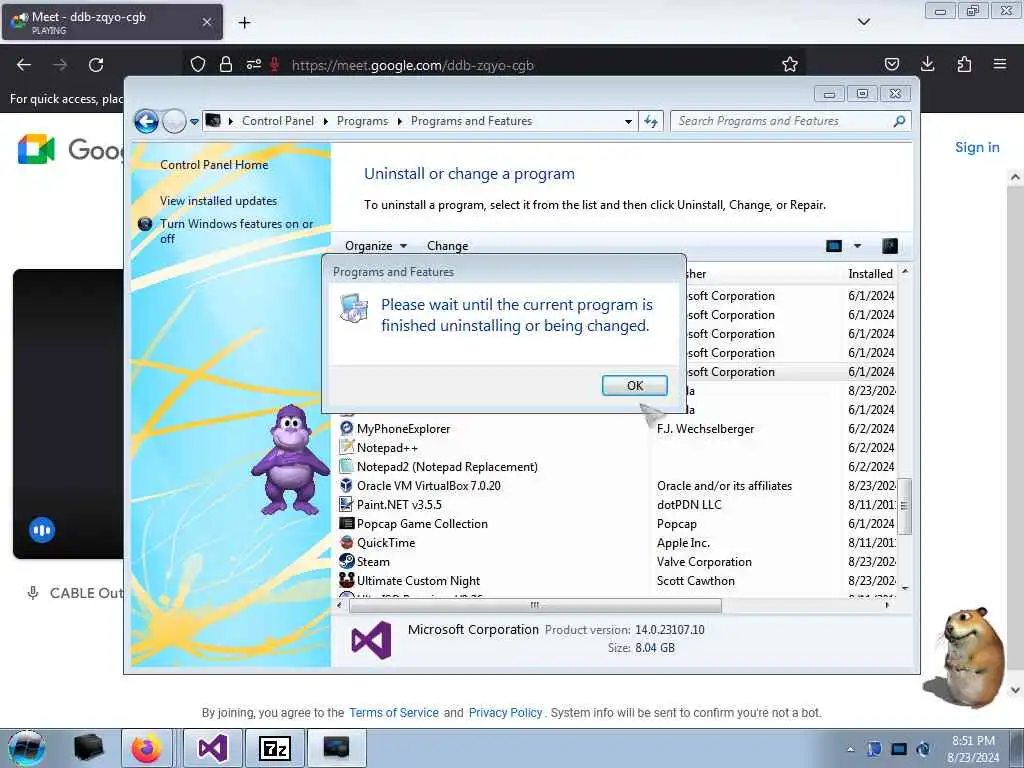
Task: Click the purple Bonzi gorilla character
Action: tap(291, 459)
